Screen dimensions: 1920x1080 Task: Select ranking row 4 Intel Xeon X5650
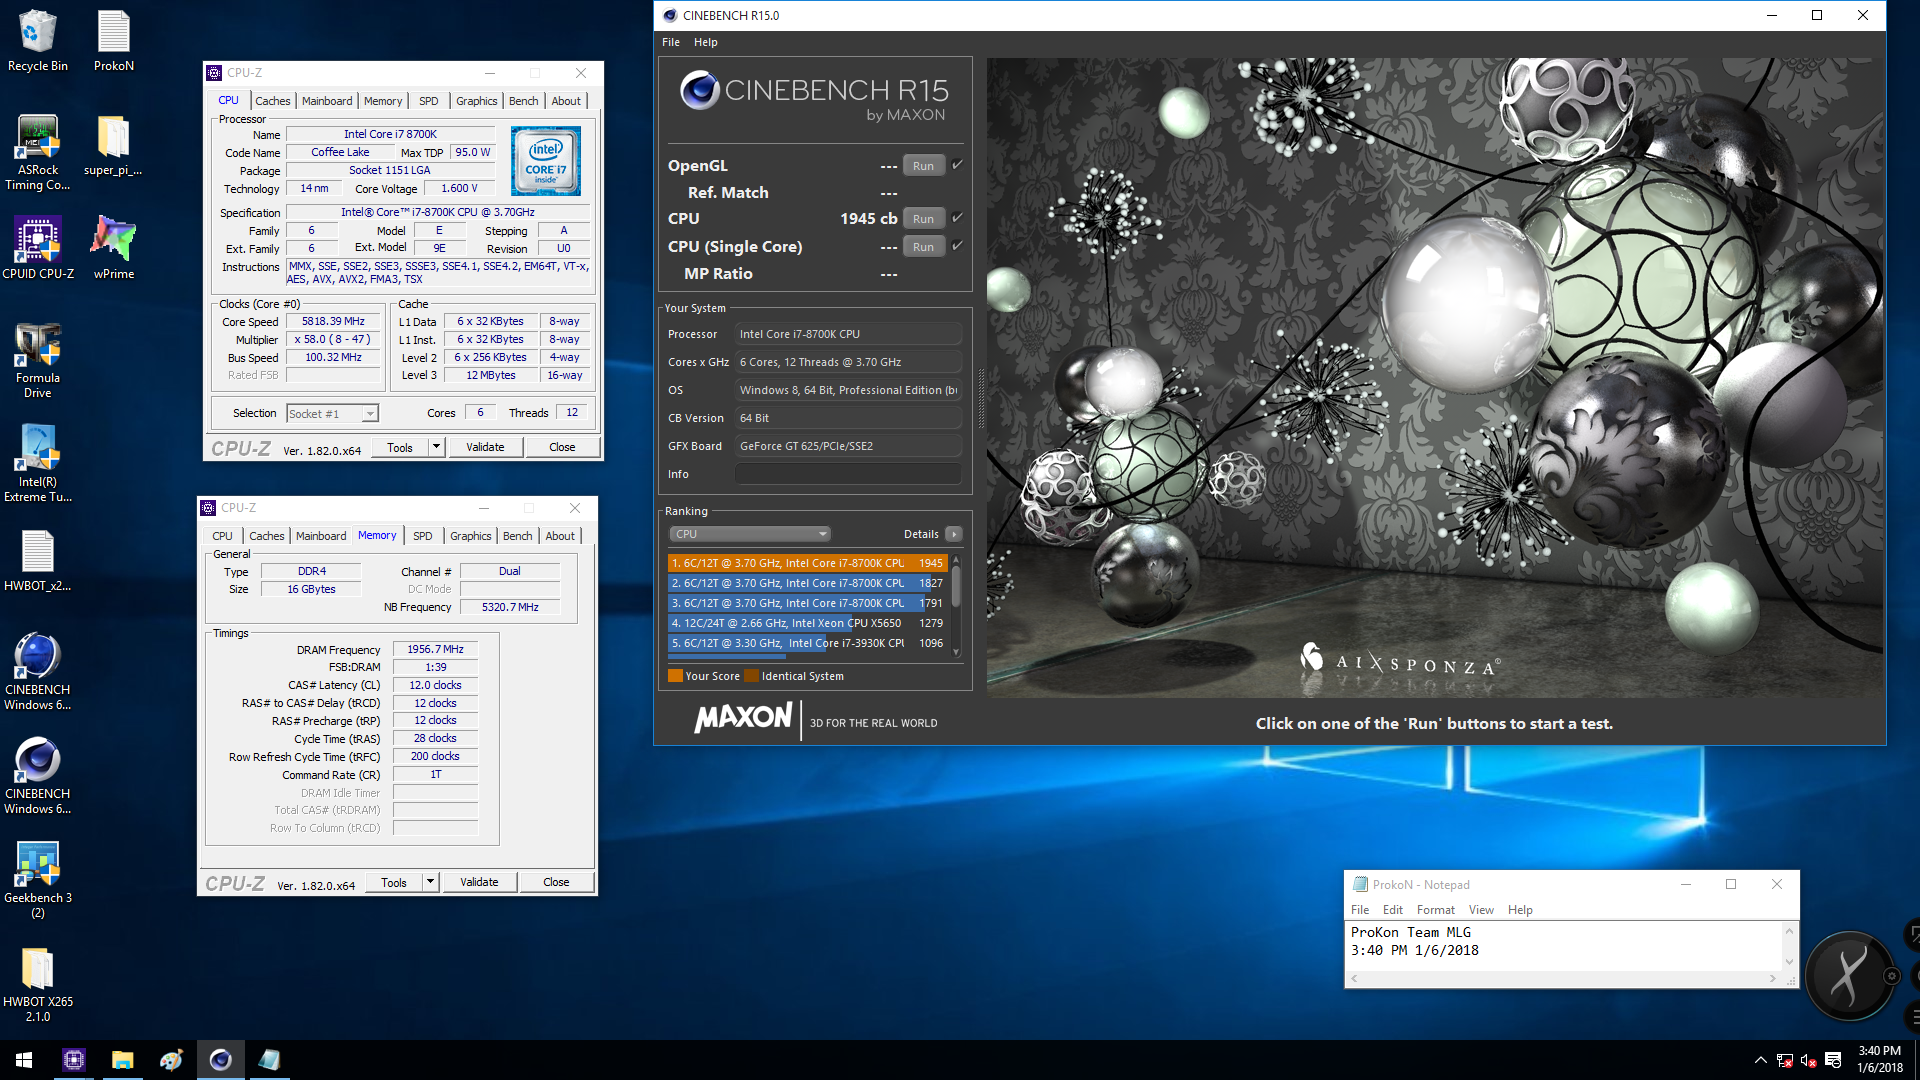[x=806, y=623]
